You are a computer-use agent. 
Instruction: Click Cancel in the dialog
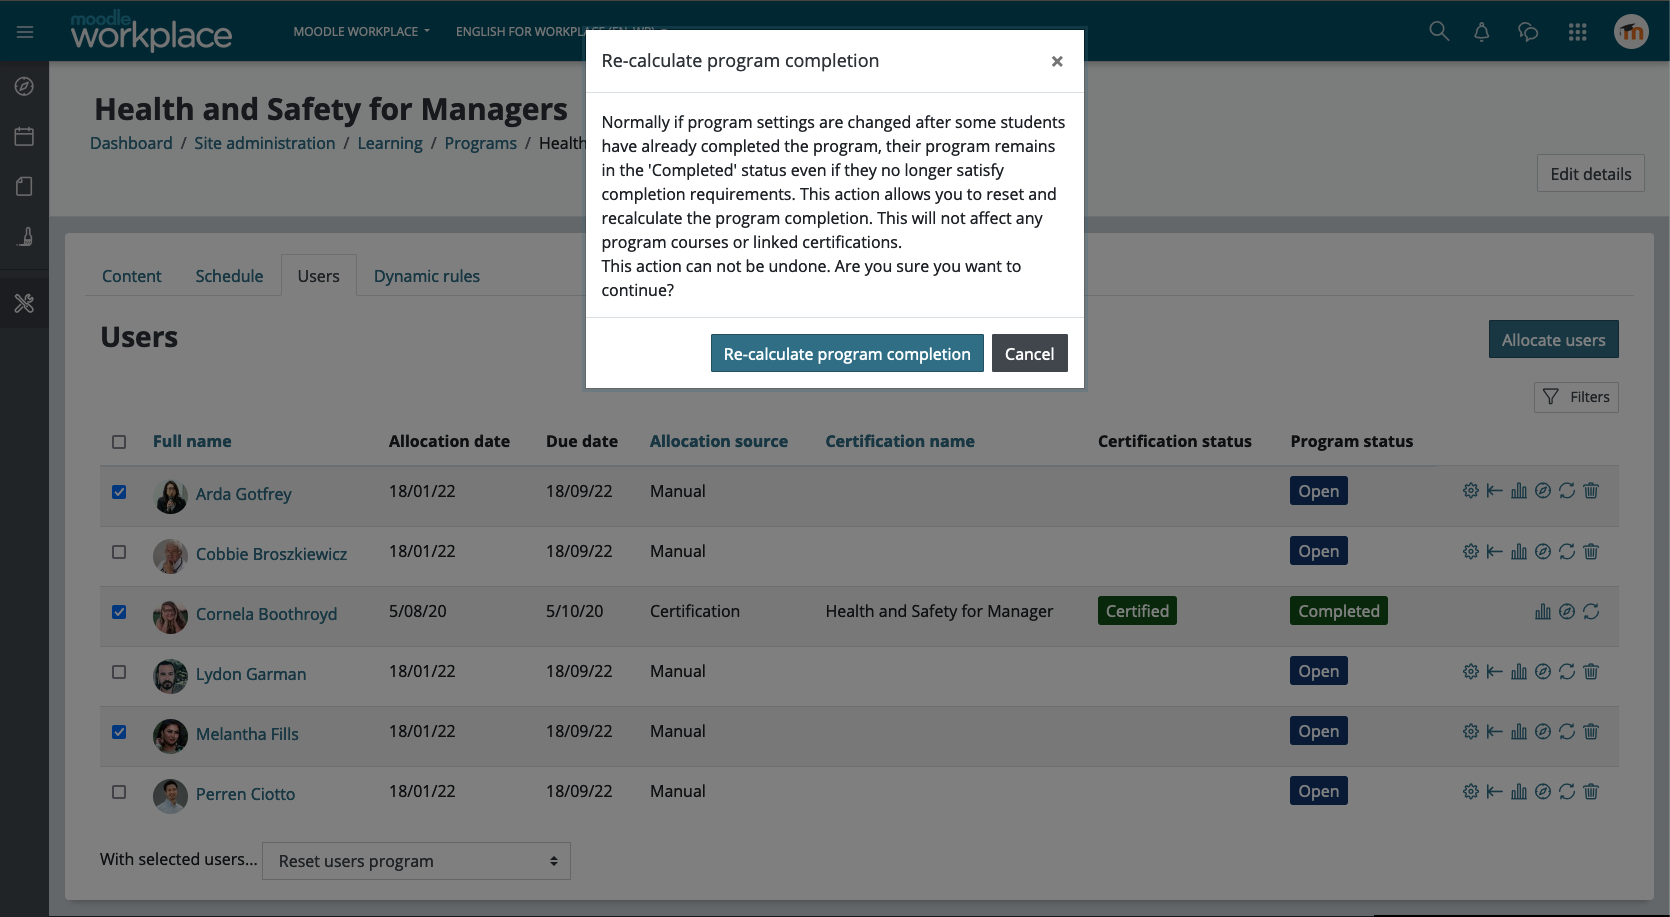(x=1029, y=354)
